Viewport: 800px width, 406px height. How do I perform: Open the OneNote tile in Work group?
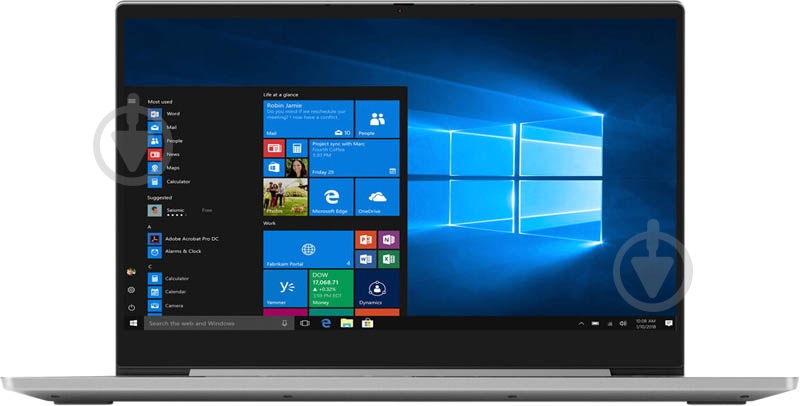coord(389,240)
